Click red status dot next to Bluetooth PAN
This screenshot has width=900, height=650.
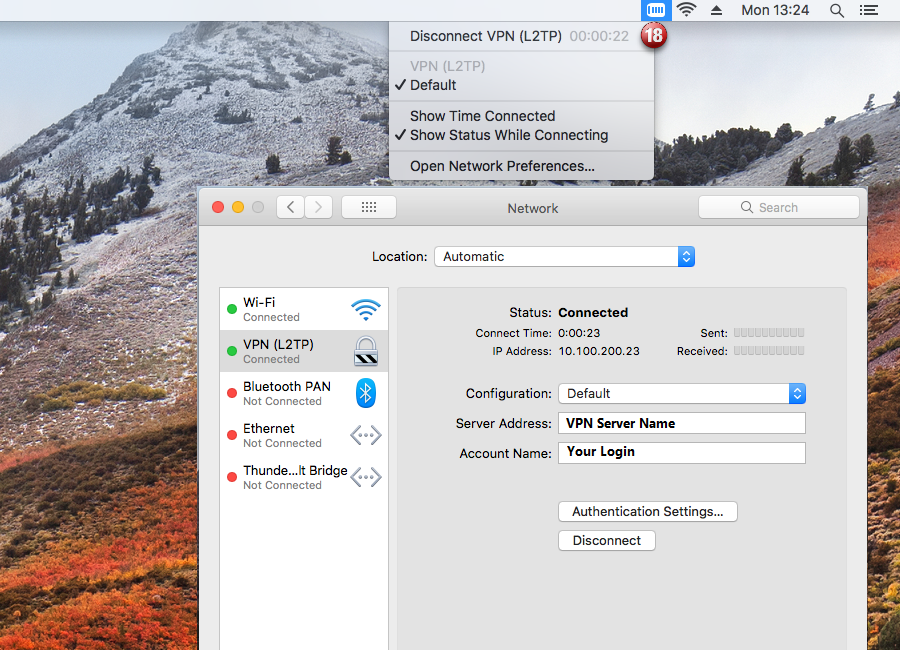click(x=232, y=393)
